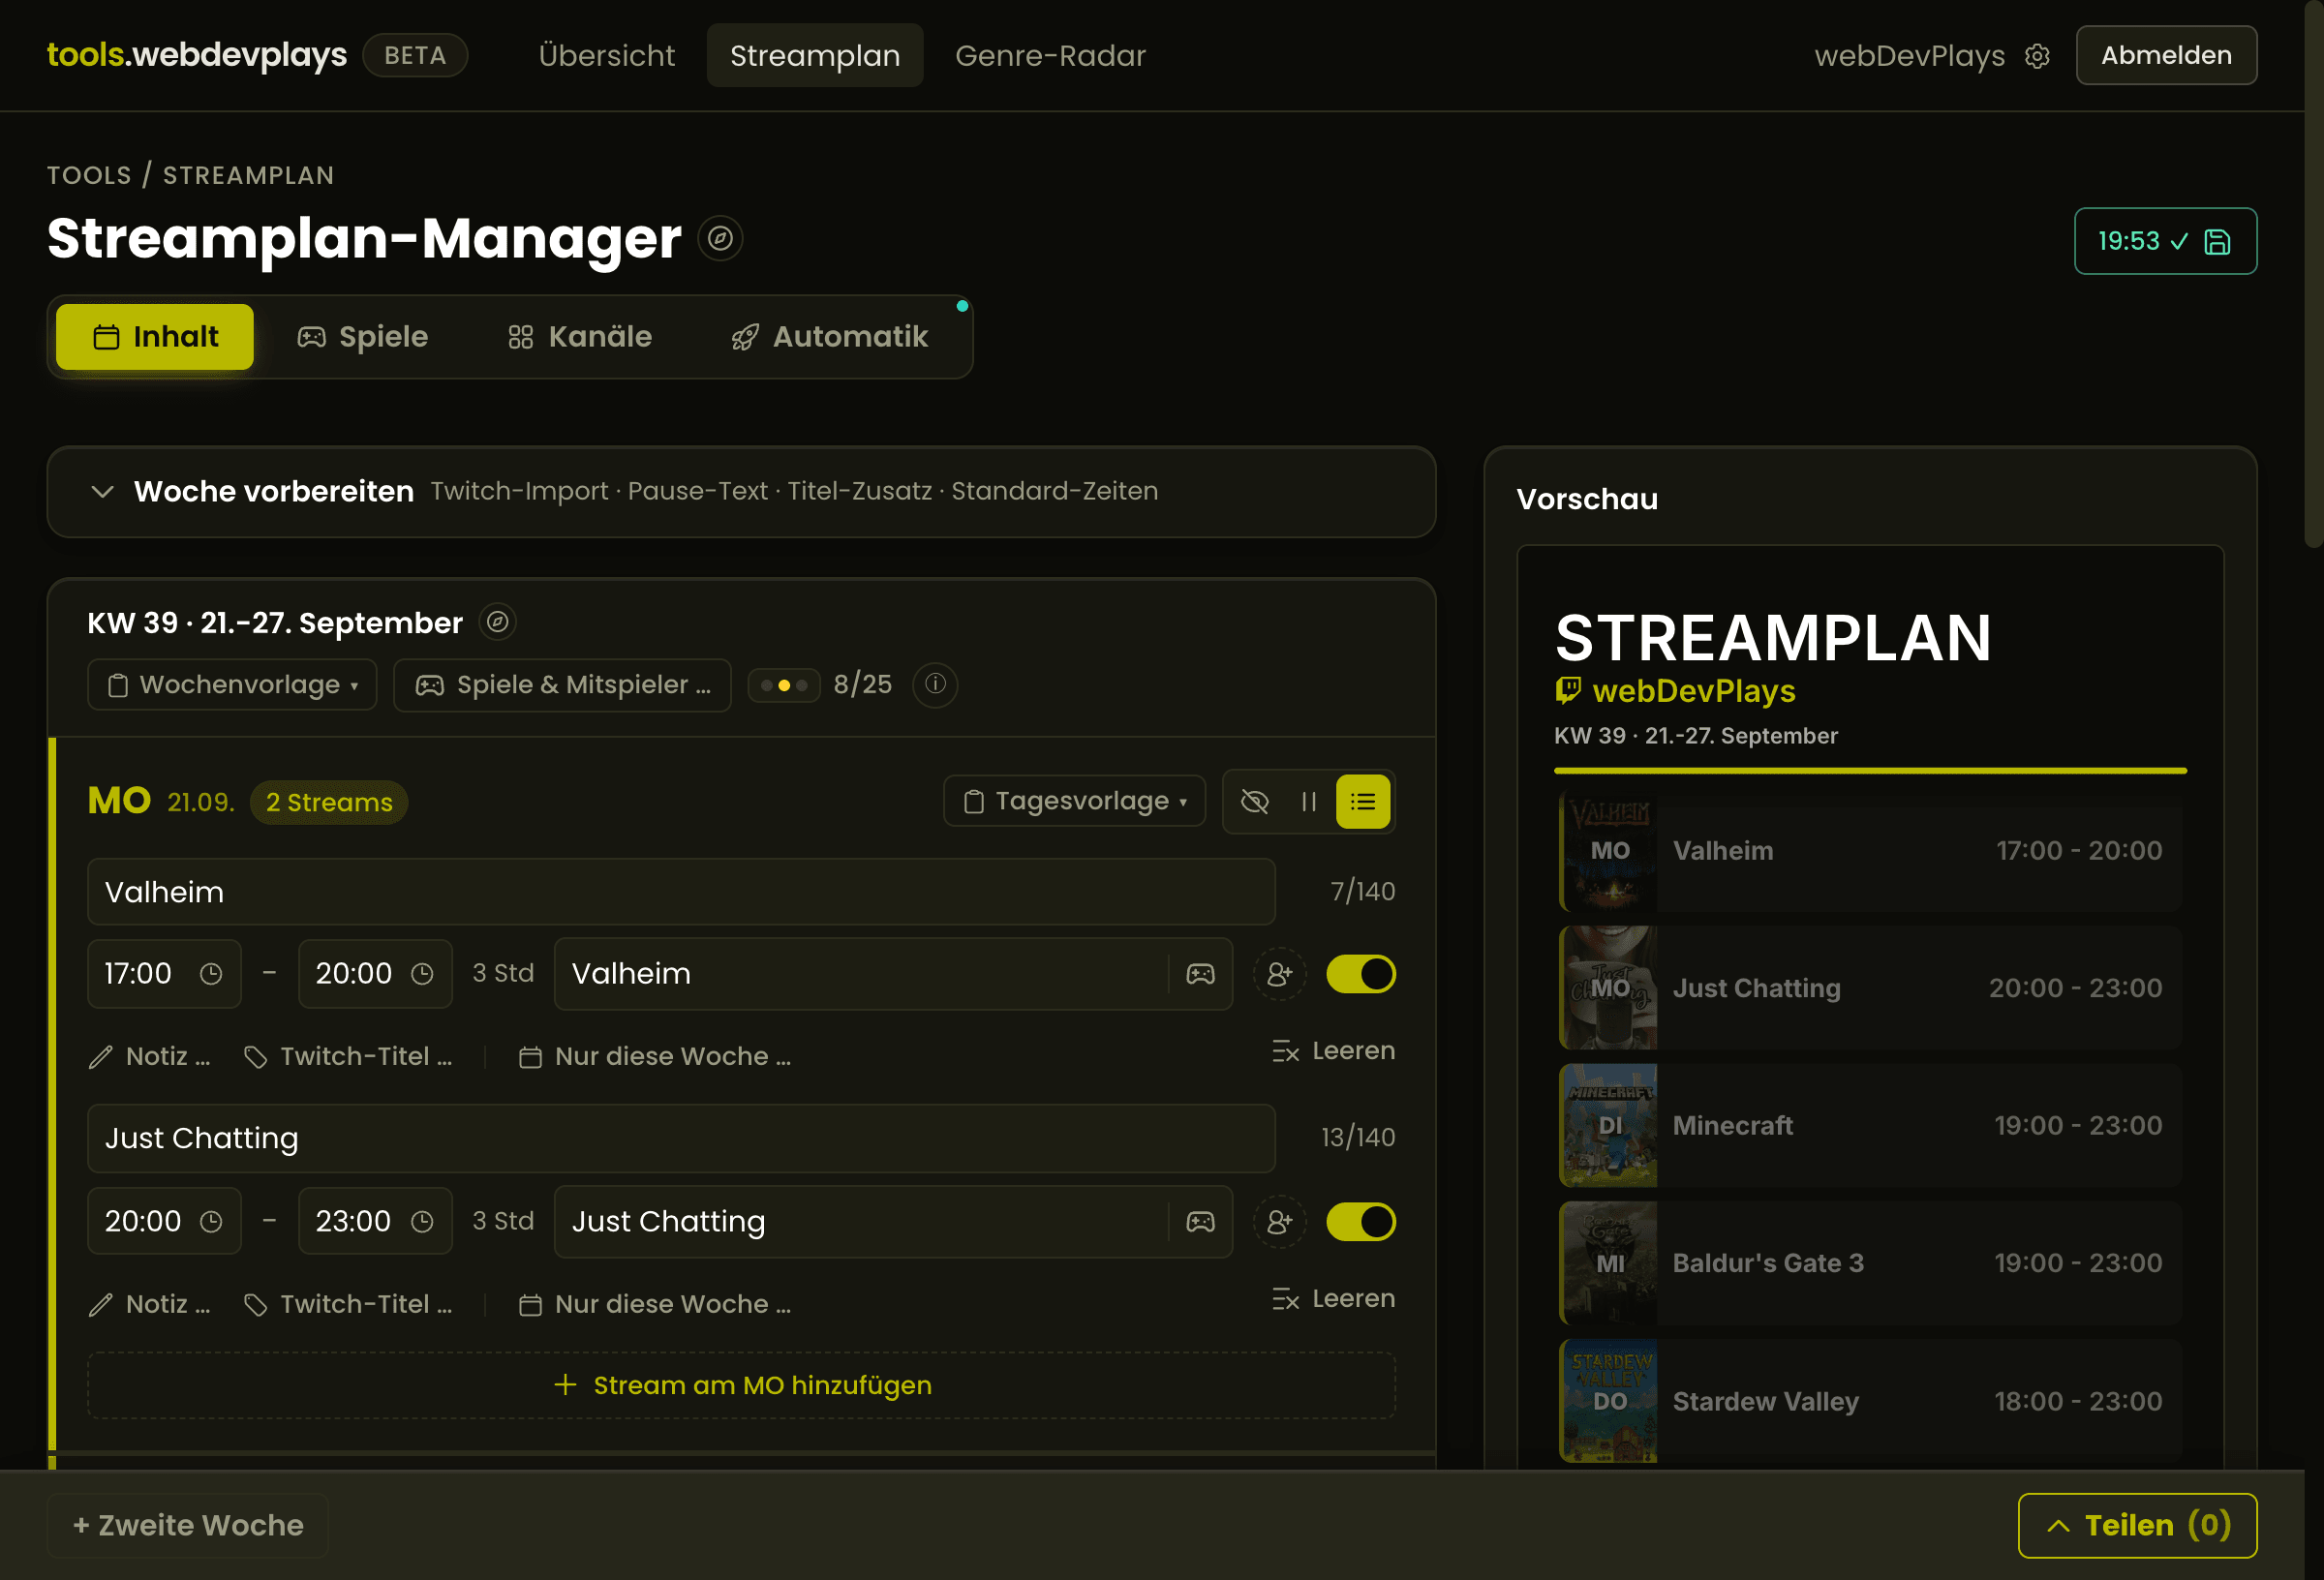Open info icon next to 8/25 counter
Viewport: 2324px width, 1580px height.
click(935, 684)
